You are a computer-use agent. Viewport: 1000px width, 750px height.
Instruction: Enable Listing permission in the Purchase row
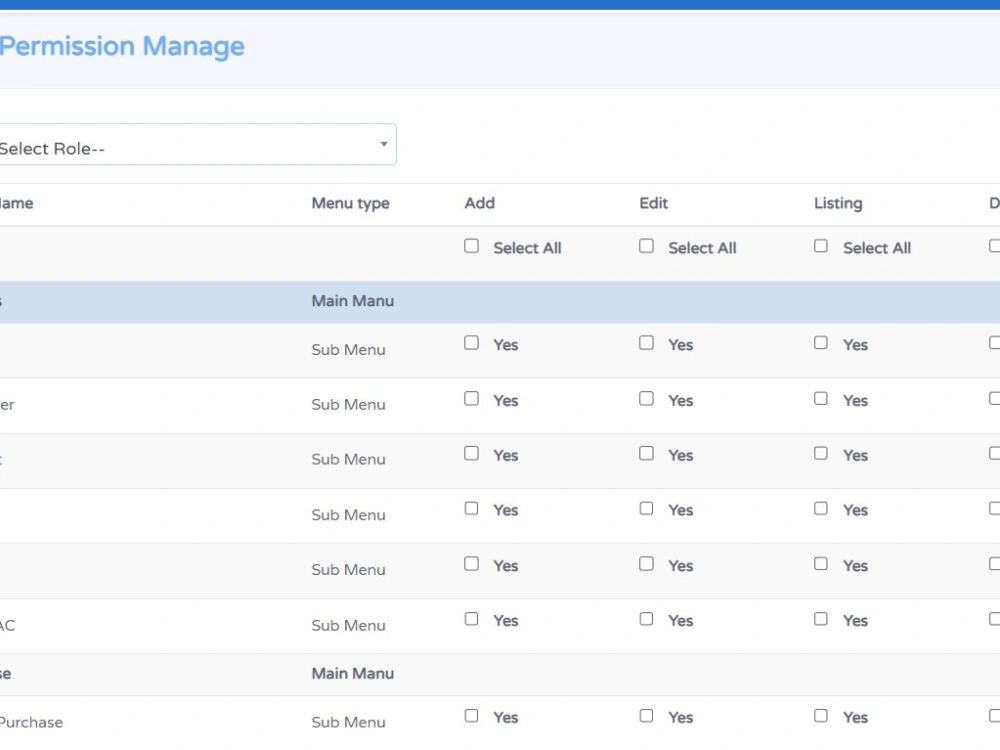click(821, 716)
